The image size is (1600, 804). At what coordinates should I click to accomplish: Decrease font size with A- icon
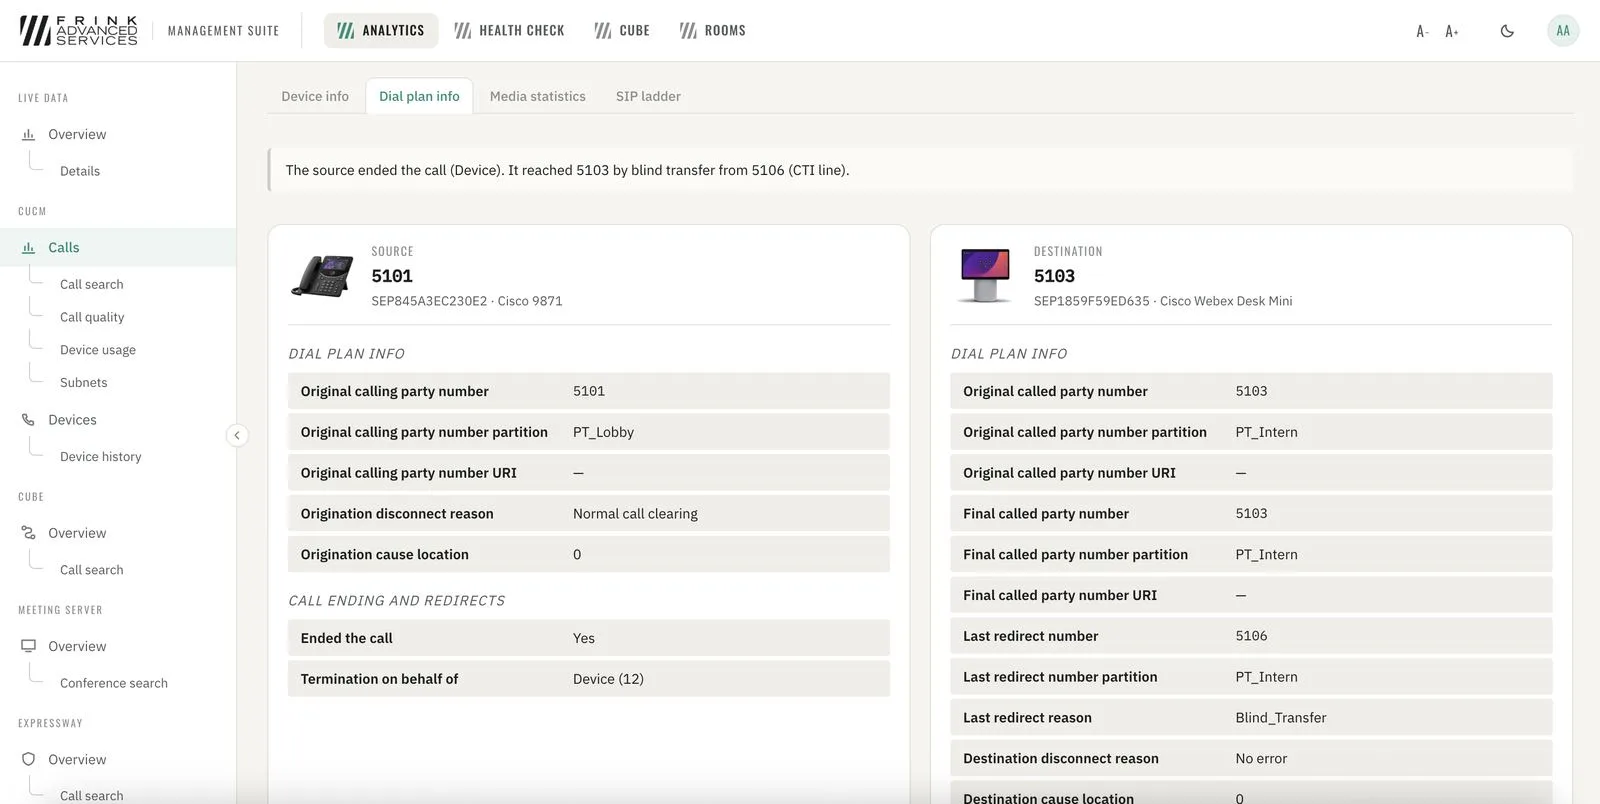(x=1422, y=31)
